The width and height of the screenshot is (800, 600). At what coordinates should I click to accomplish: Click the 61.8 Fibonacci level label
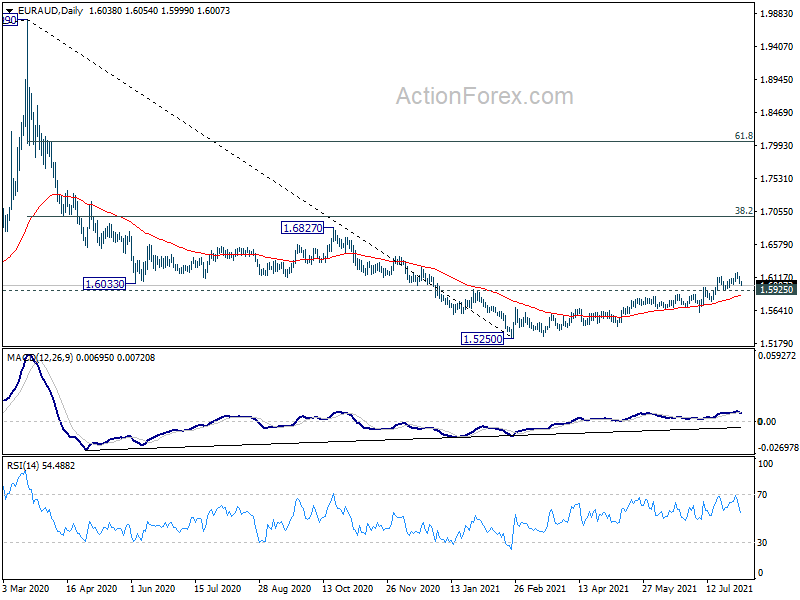tap(743, 136)
